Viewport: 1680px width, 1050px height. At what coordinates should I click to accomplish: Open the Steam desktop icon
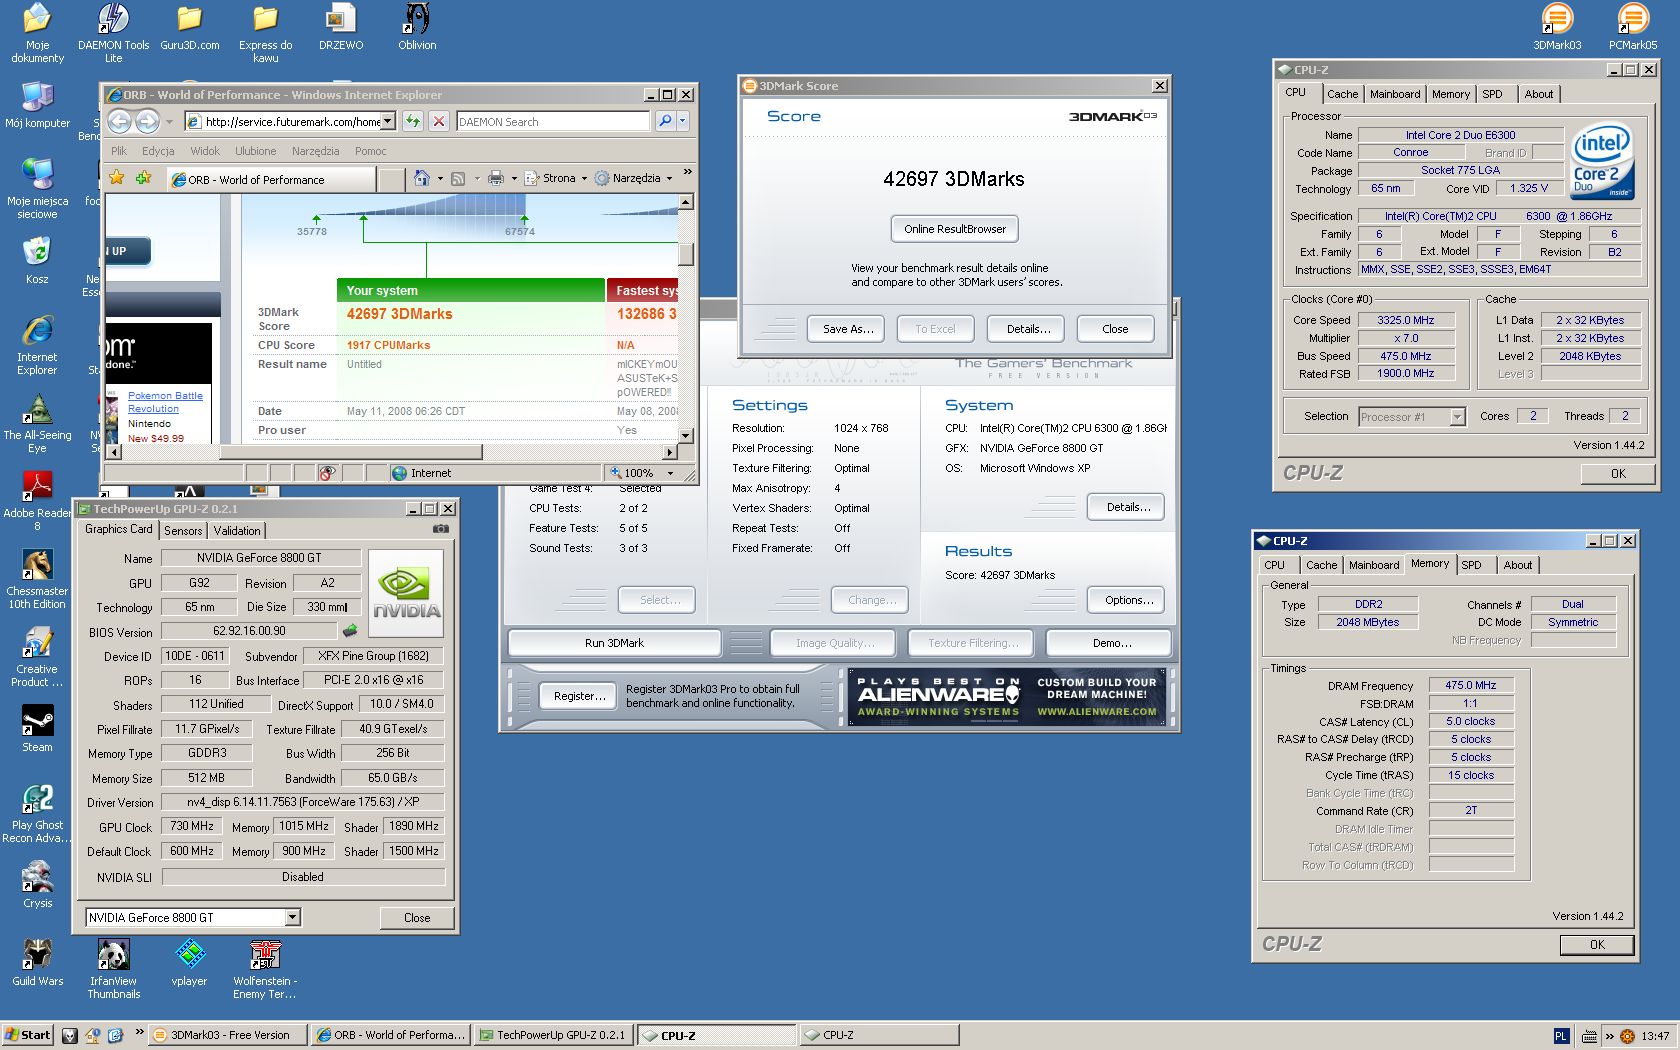(37, 729)
